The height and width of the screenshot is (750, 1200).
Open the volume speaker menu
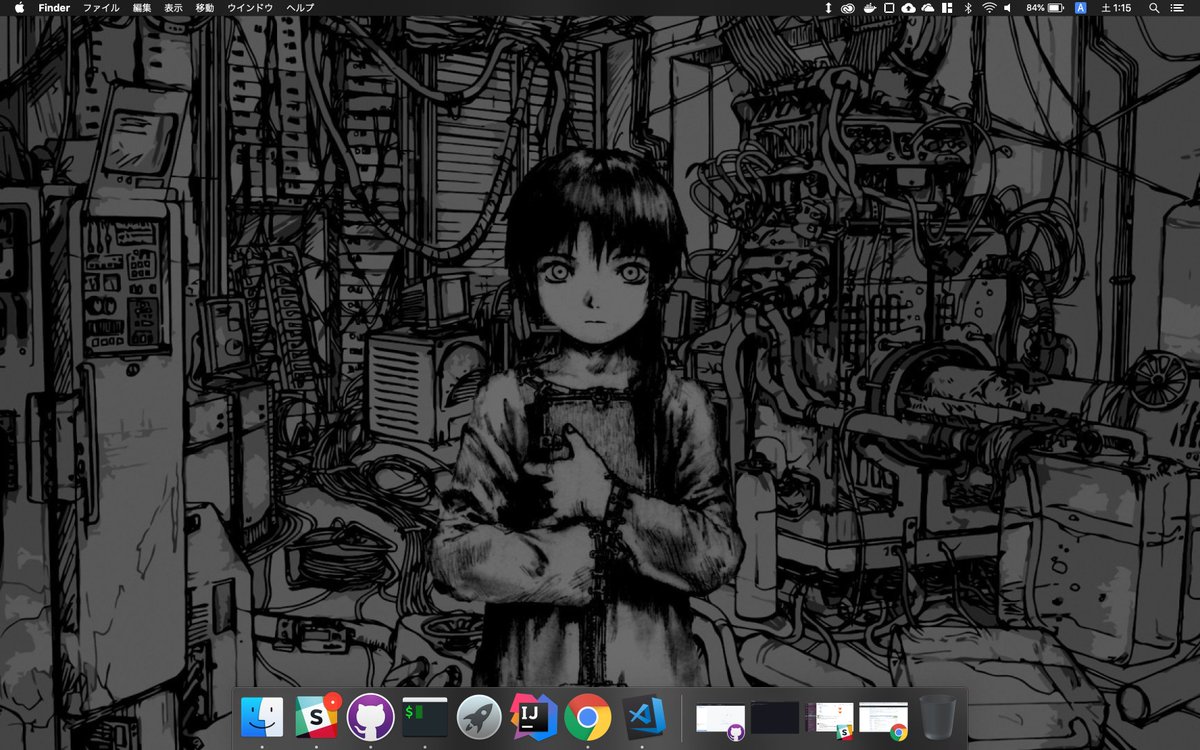click(x=1008, y=8)
